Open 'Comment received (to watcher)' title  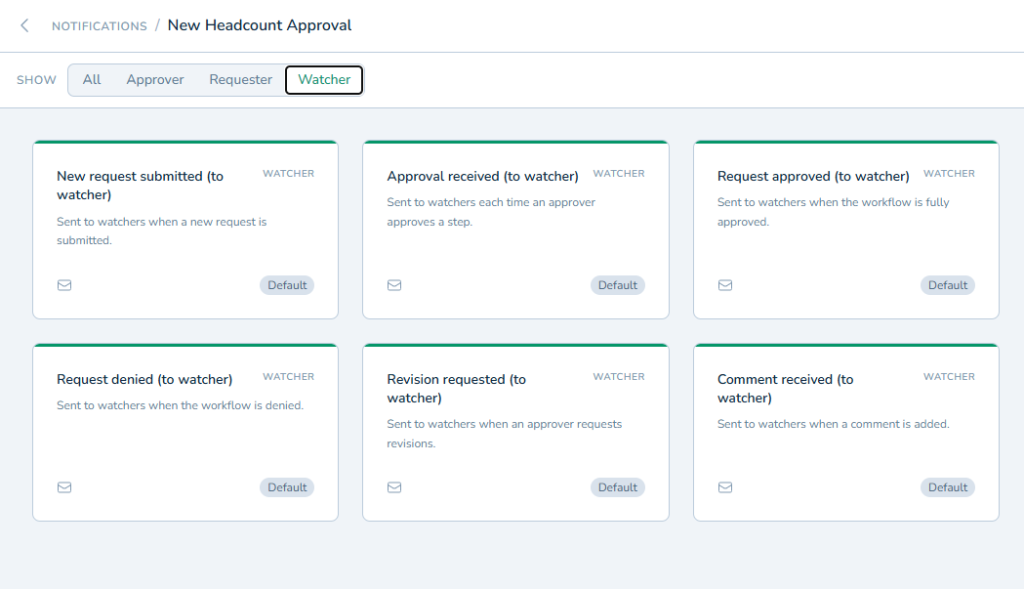[786, 389]
